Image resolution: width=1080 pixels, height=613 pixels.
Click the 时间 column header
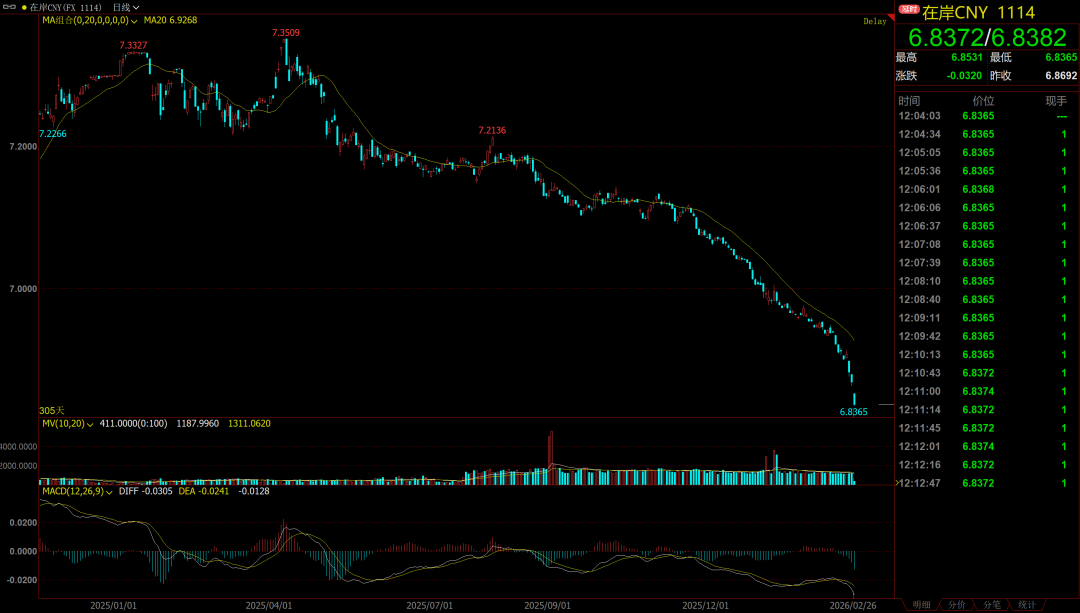click(x=909, y=101)
